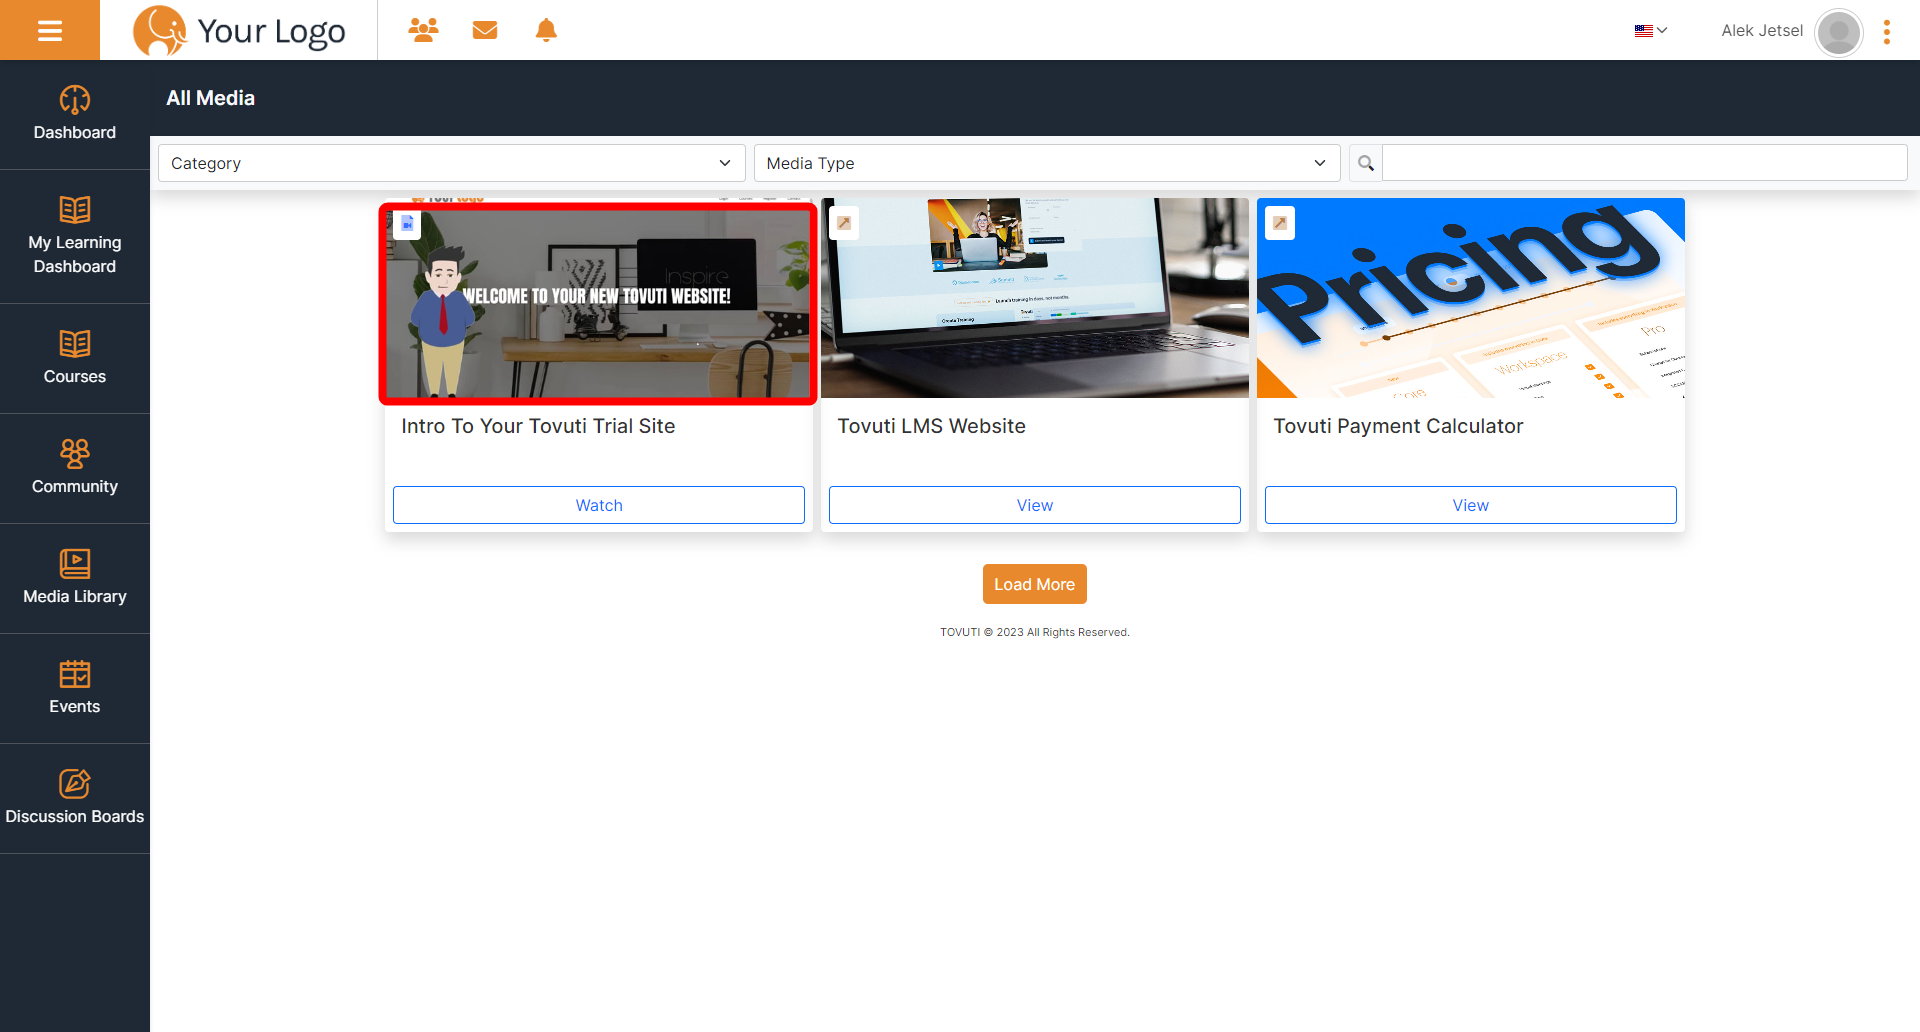Click title Tovuti Payment Calculator

[1398, 426]
